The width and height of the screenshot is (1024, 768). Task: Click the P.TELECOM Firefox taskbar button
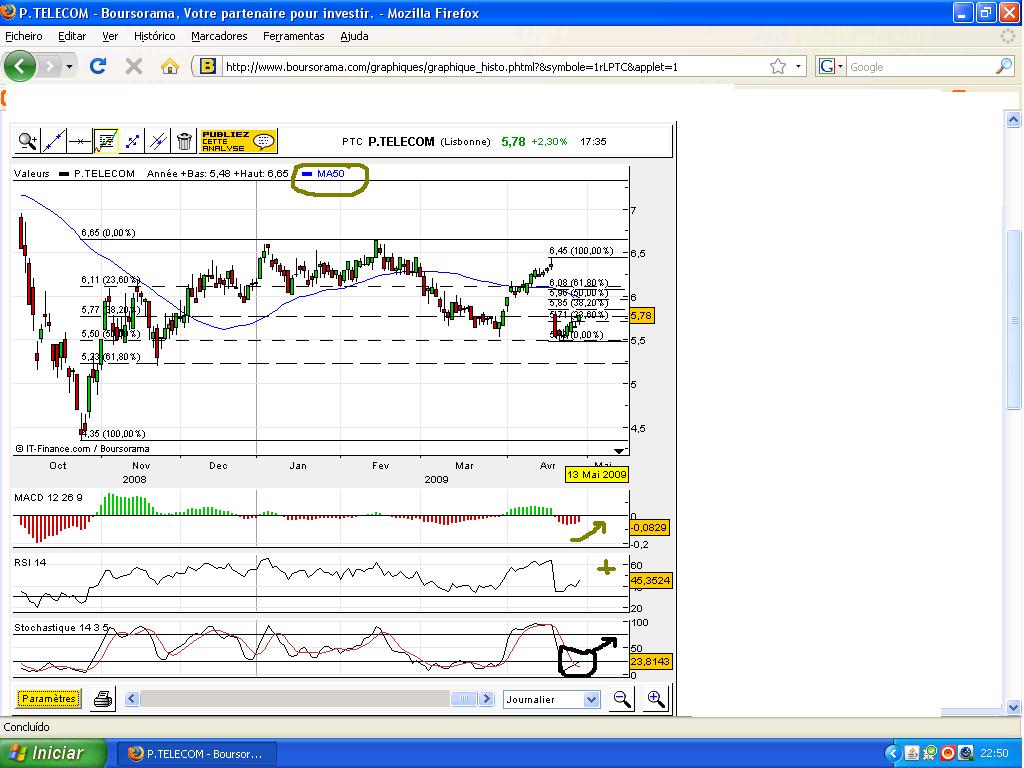pyautogui.click(x=197, y=754)
